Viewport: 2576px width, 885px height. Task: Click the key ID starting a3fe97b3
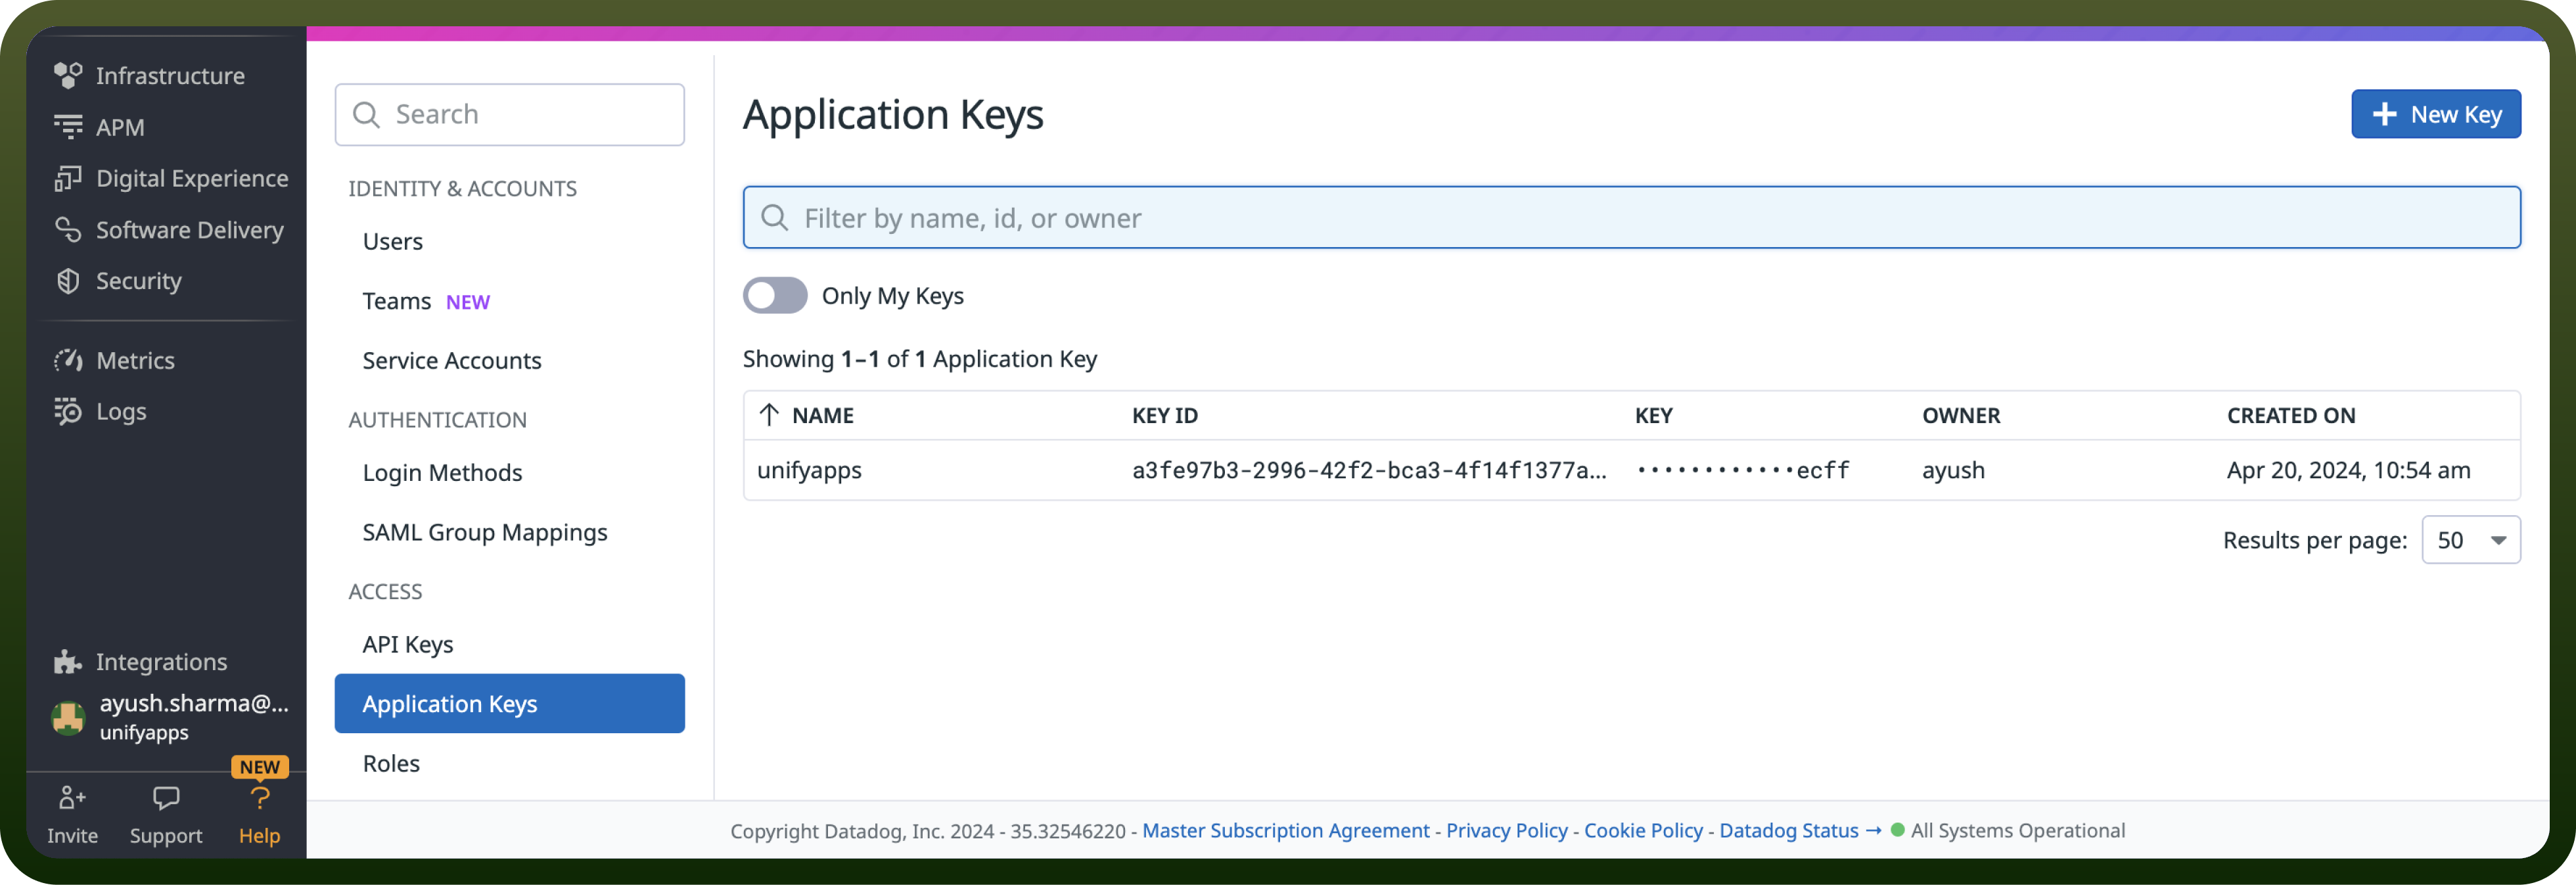point(1369,470)
